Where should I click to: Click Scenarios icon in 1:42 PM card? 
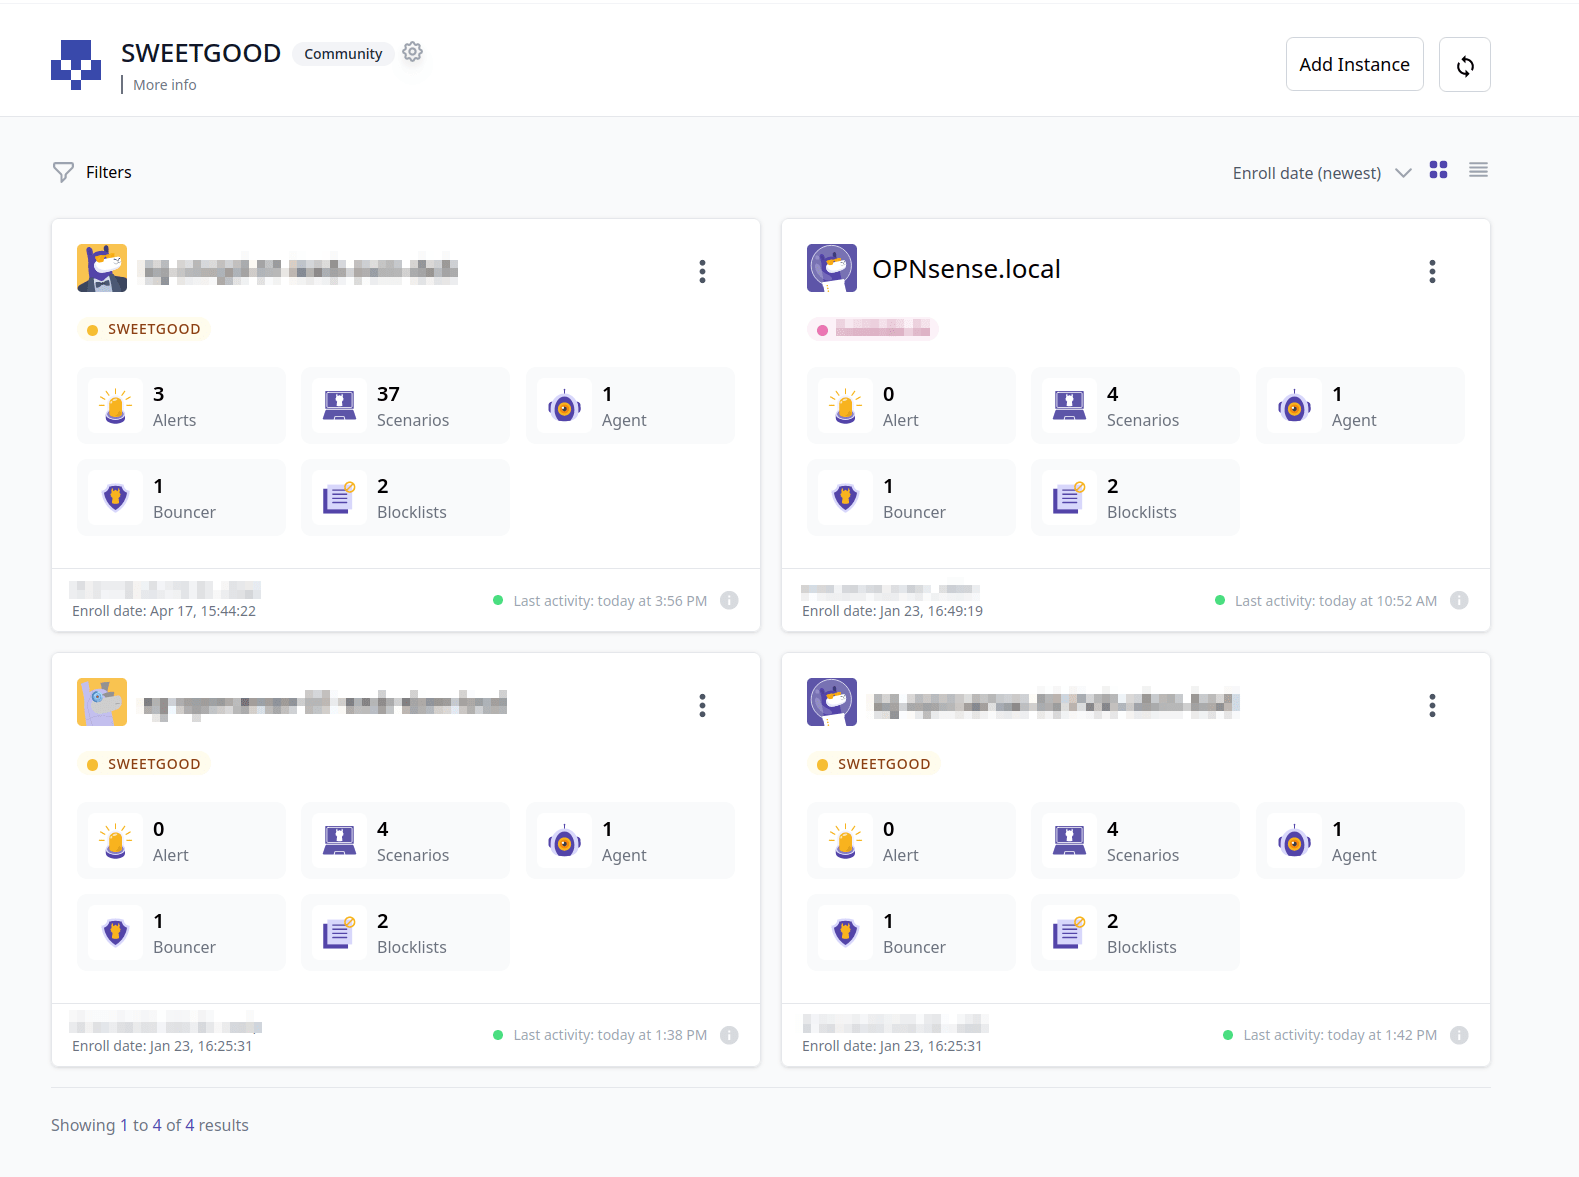tap(1070, 841)
